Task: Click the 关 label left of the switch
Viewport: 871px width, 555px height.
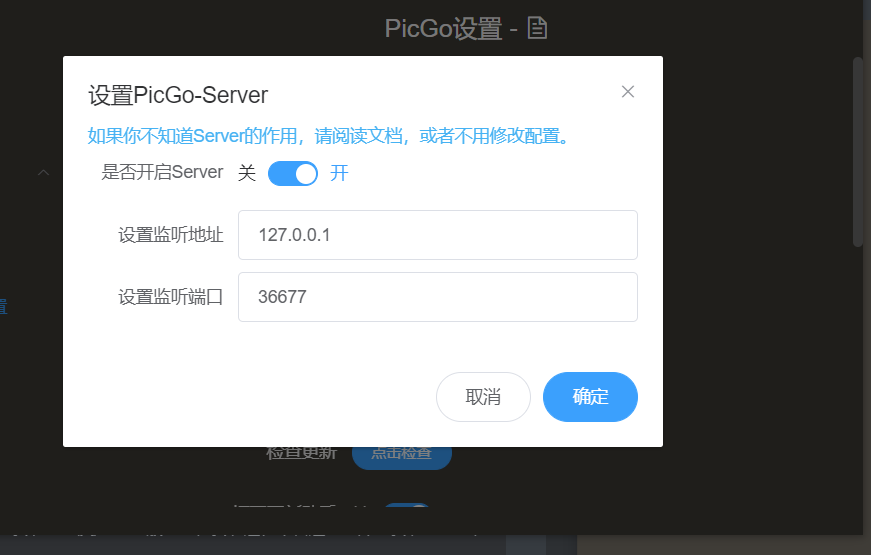Action: tap(247, 173)
